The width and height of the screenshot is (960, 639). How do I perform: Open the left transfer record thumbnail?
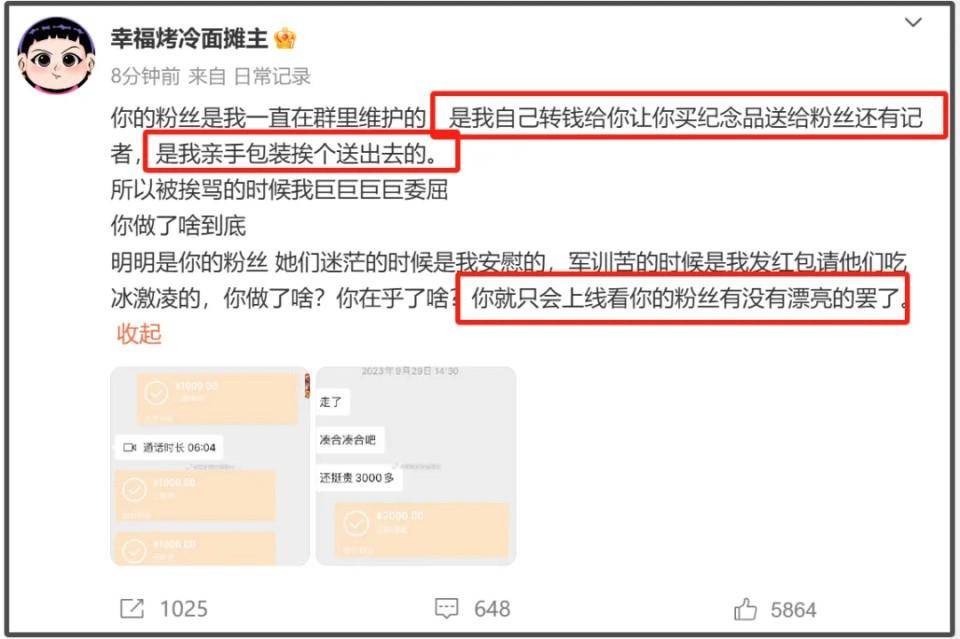[x=210, y=466]
